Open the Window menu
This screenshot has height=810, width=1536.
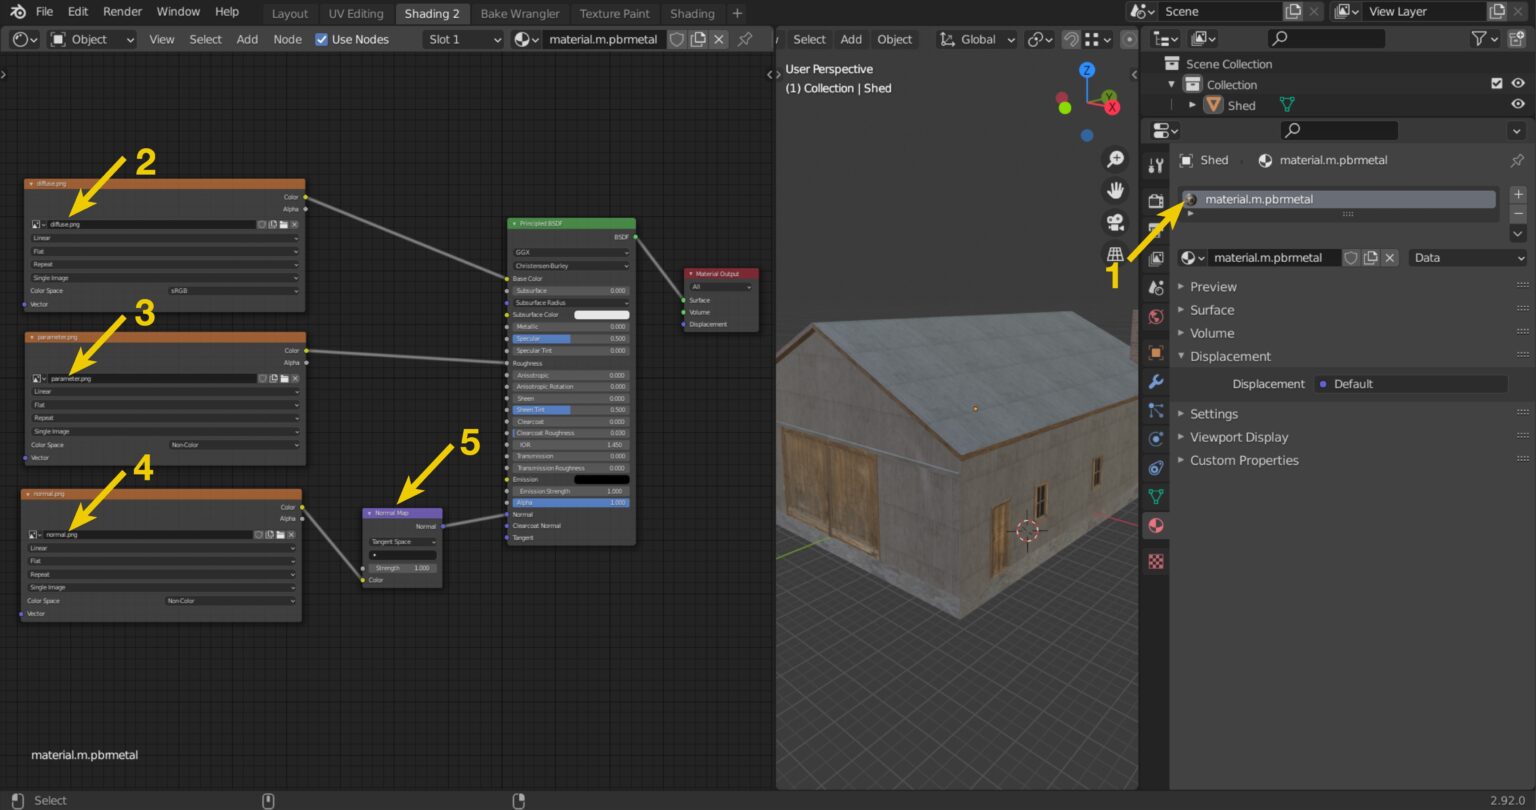point(178,12)
